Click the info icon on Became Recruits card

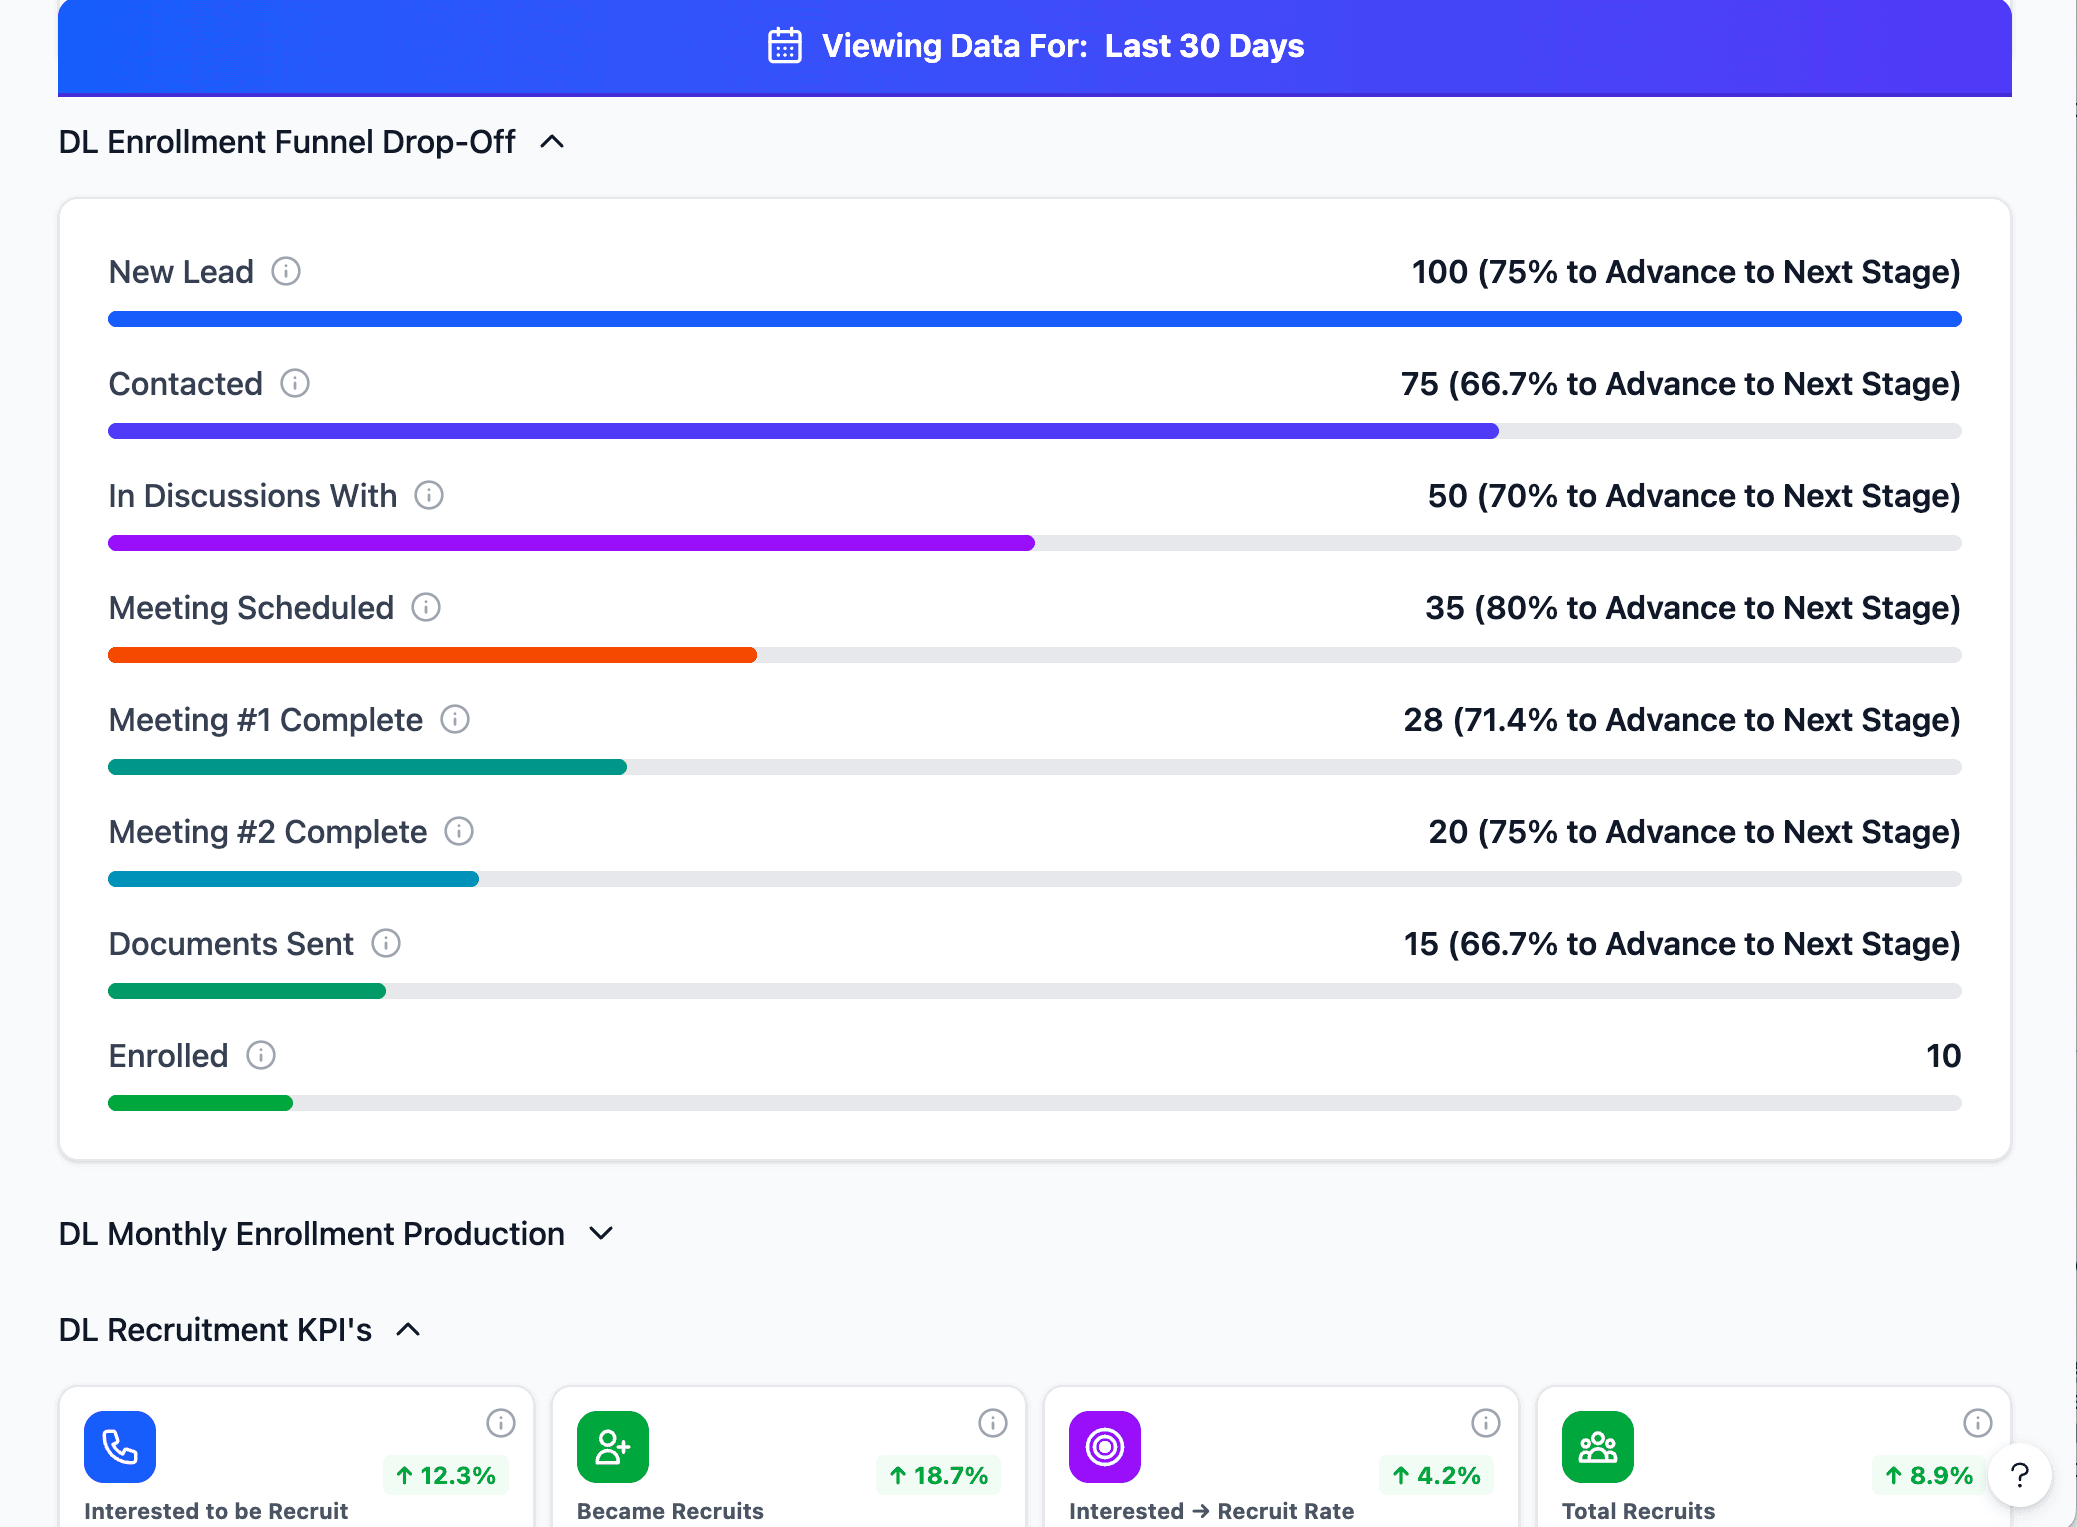[x=992, y=1423]
